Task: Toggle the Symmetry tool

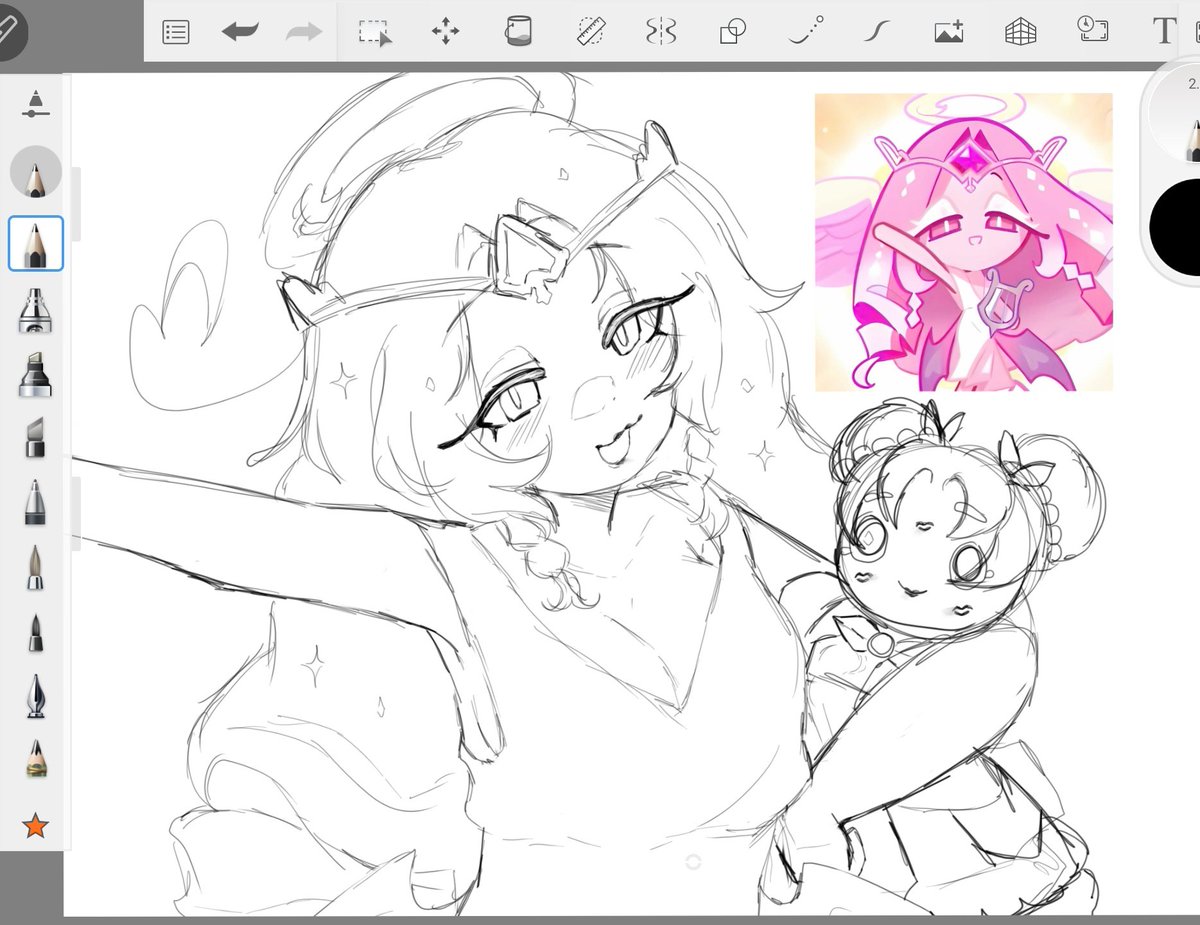Action: tap(661, 32)
